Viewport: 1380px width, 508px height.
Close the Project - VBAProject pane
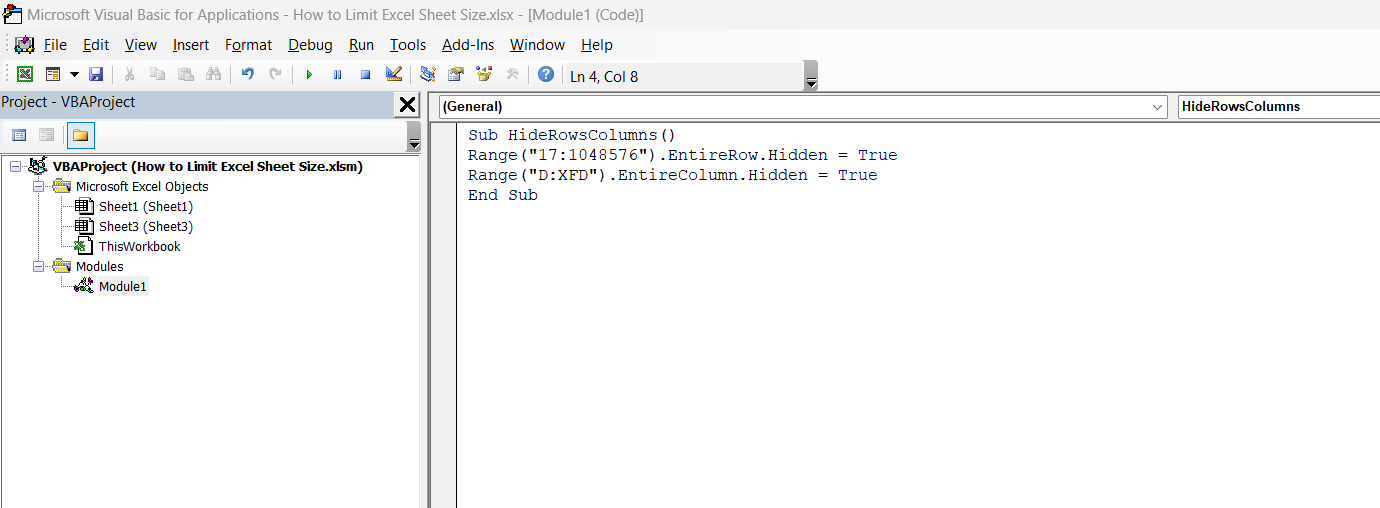click(408, 105)
